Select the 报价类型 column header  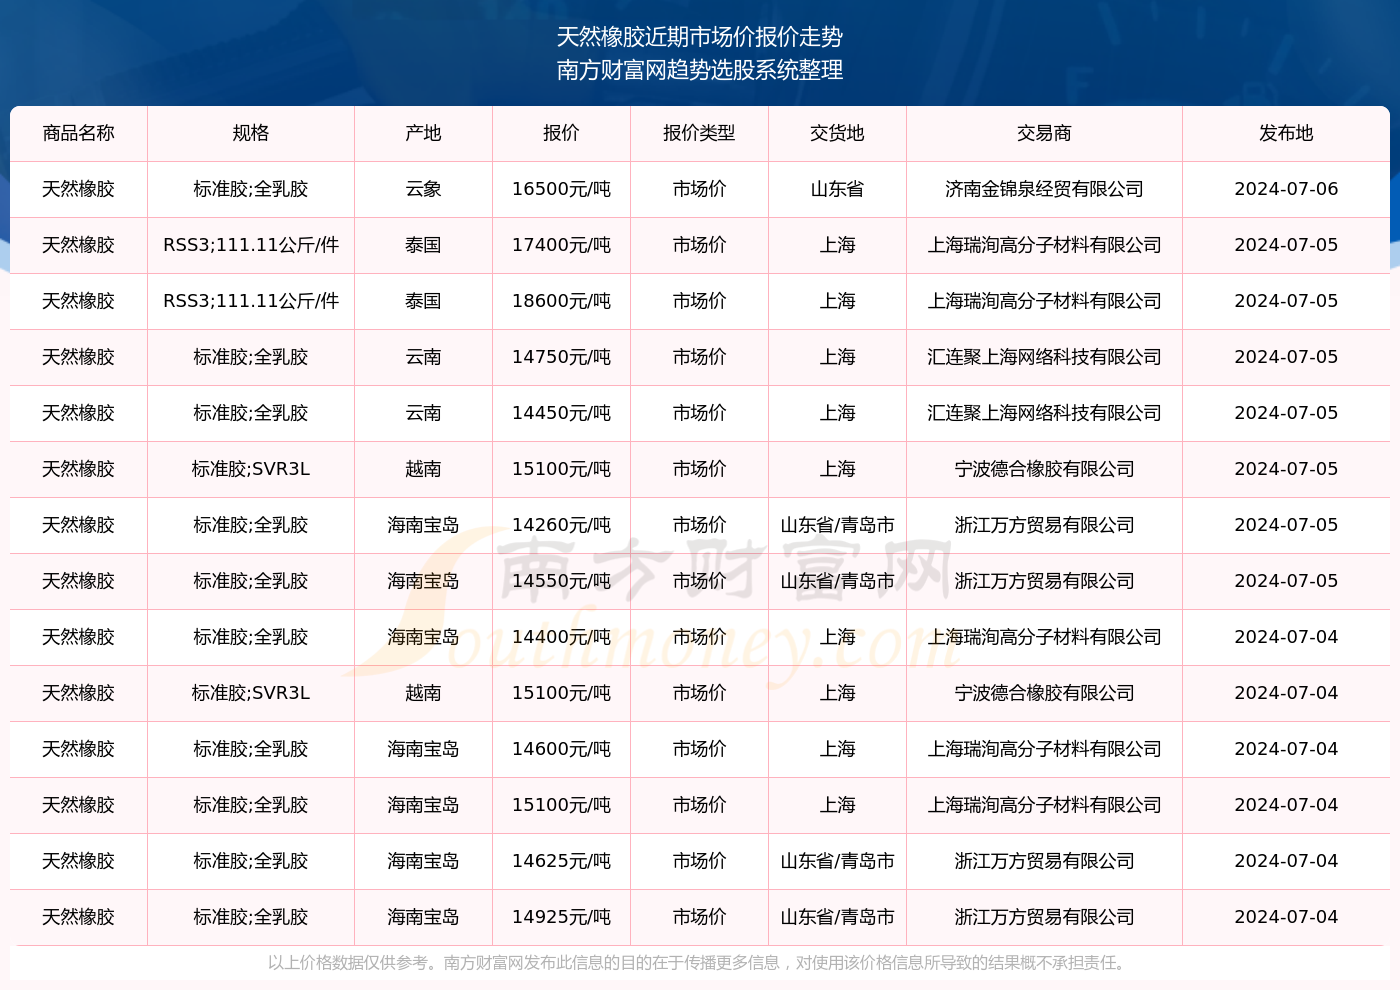699,133
